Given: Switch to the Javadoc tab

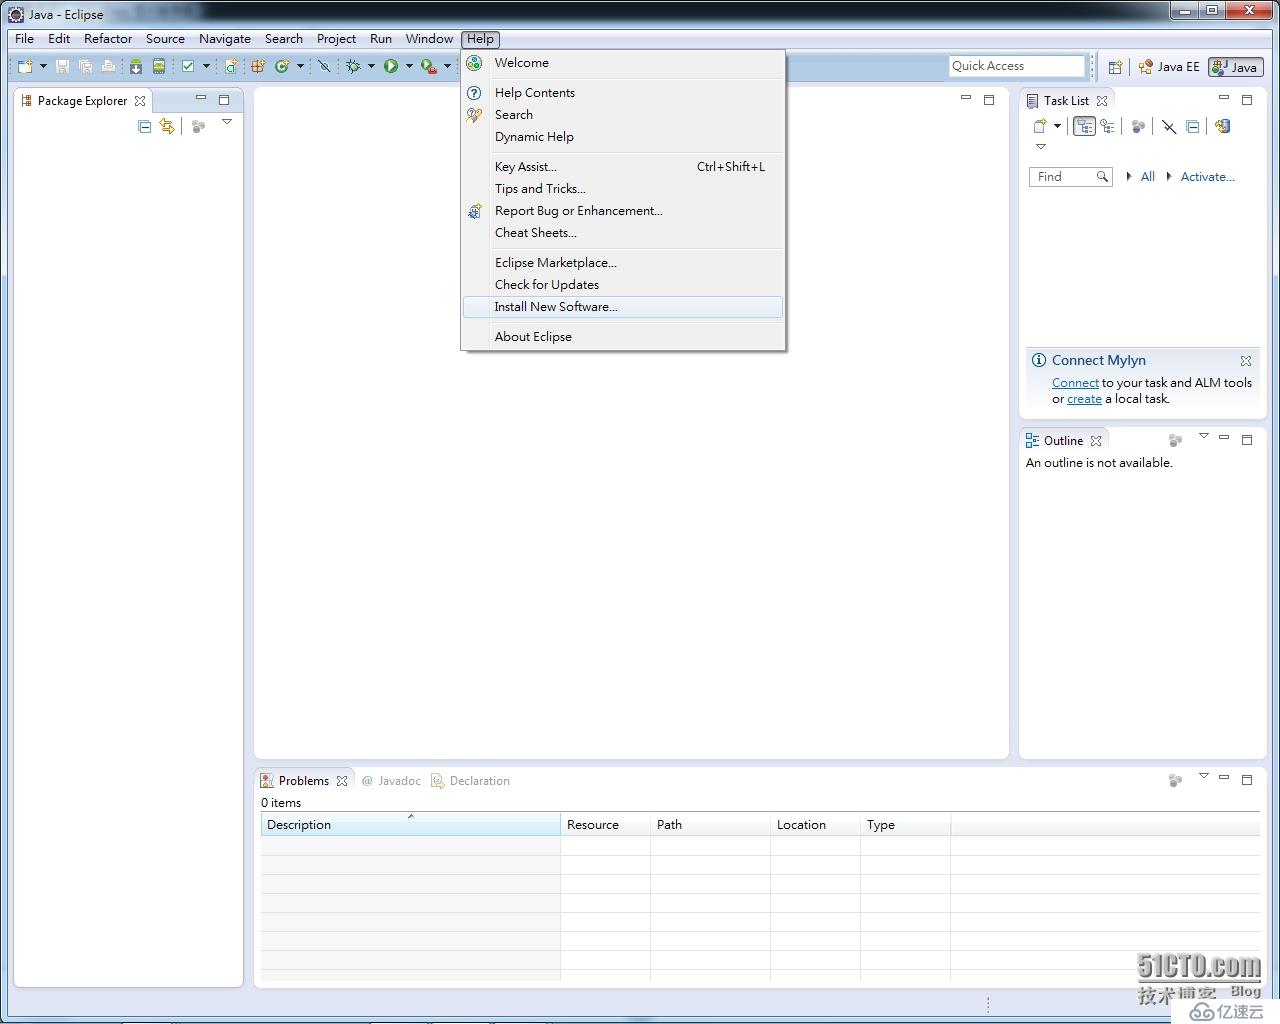Looking at the screenshot, I should (x=391, y=781).
